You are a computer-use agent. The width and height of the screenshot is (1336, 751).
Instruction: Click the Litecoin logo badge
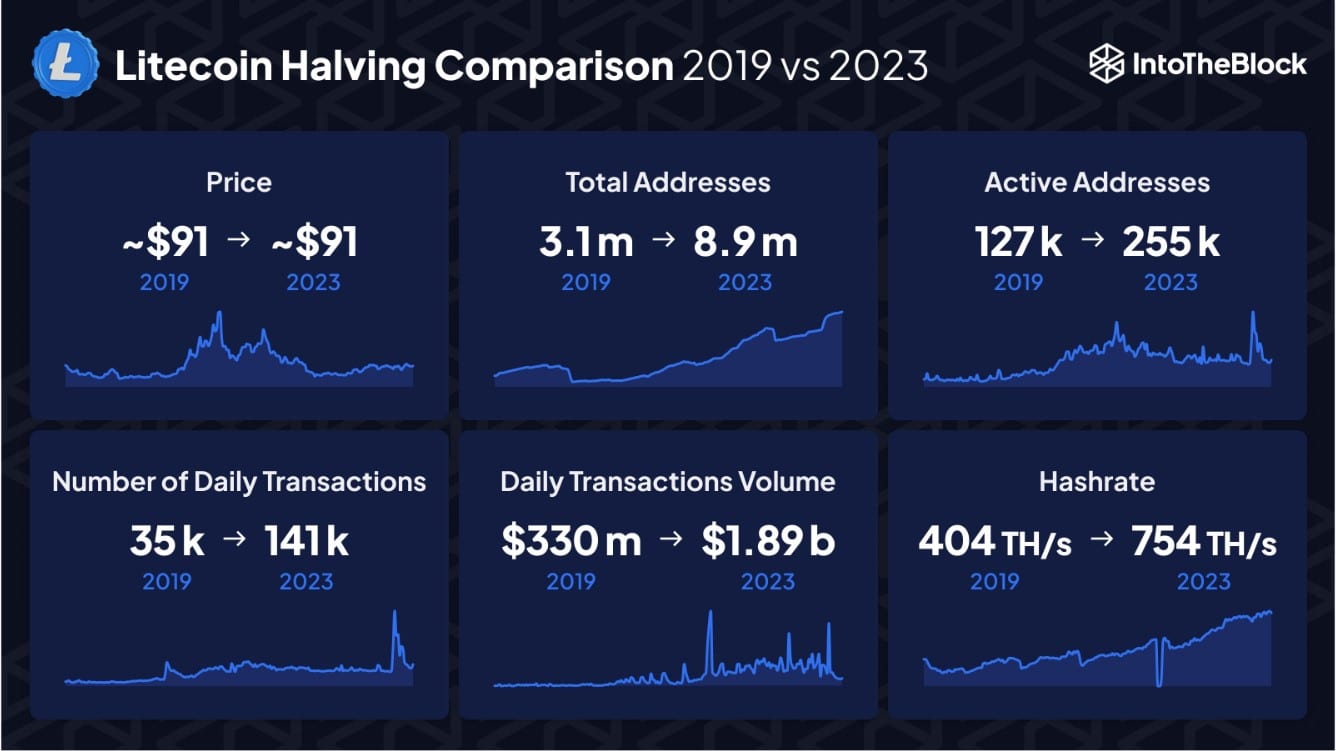(x=63, y=64)
